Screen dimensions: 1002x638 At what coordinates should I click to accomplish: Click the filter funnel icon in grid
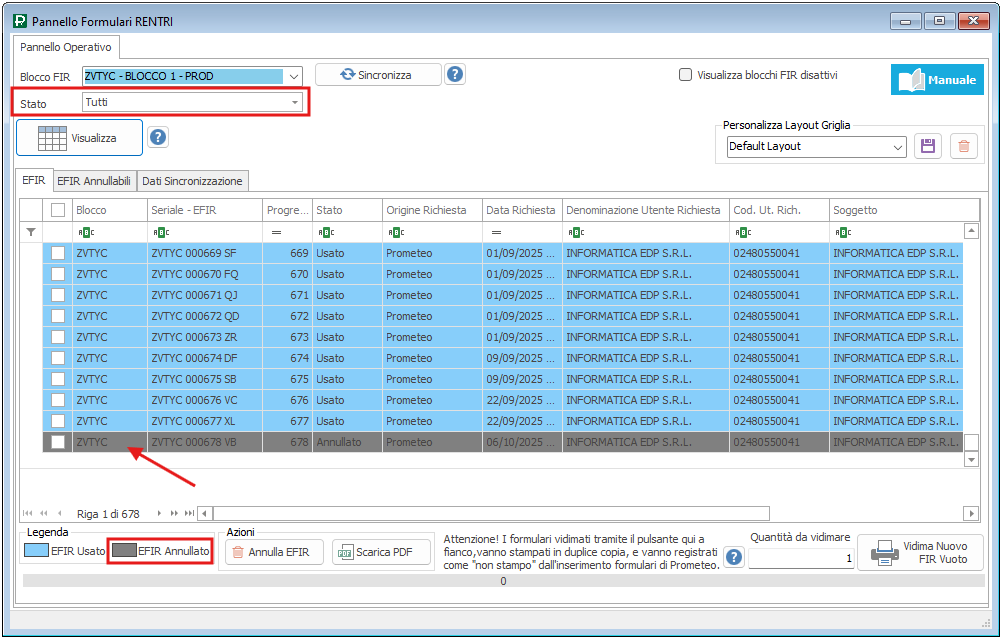pos(30,232)
